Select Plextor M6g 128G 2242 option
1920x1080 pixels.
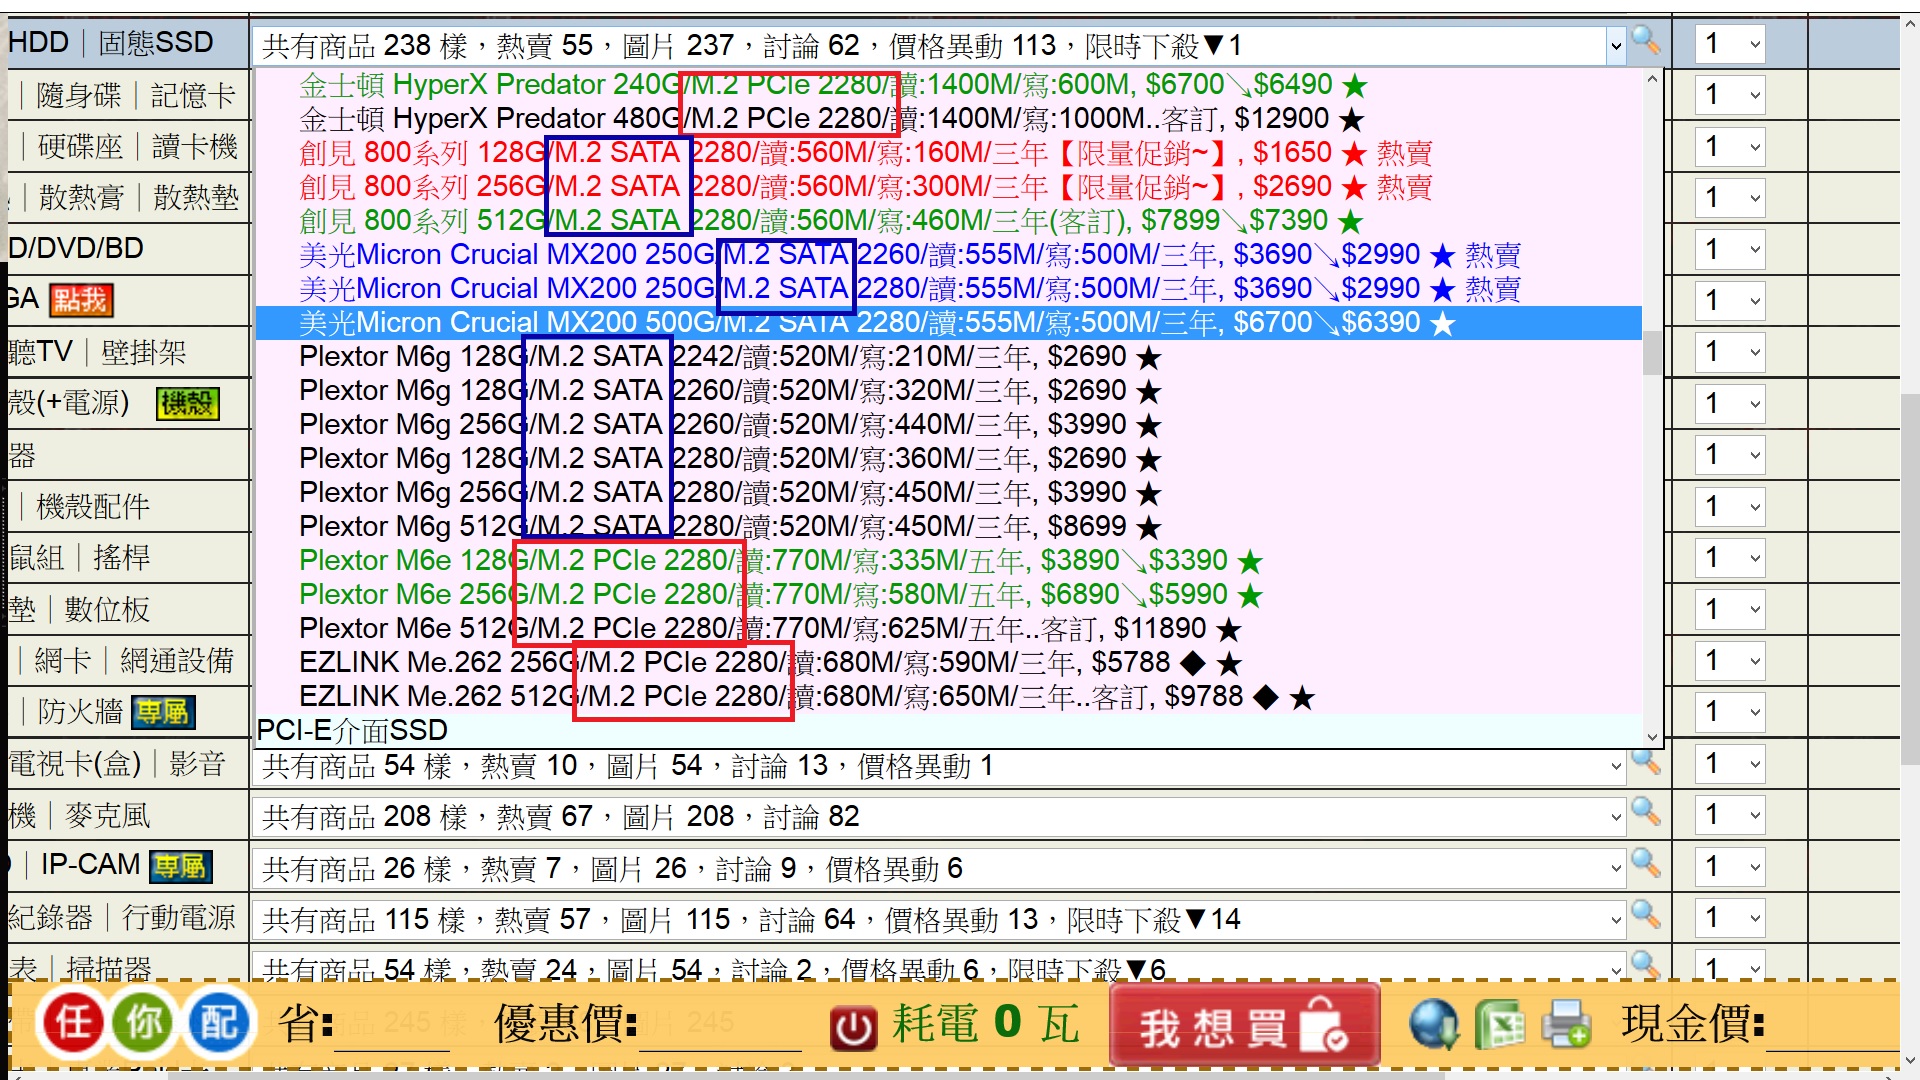click(949, 357)
